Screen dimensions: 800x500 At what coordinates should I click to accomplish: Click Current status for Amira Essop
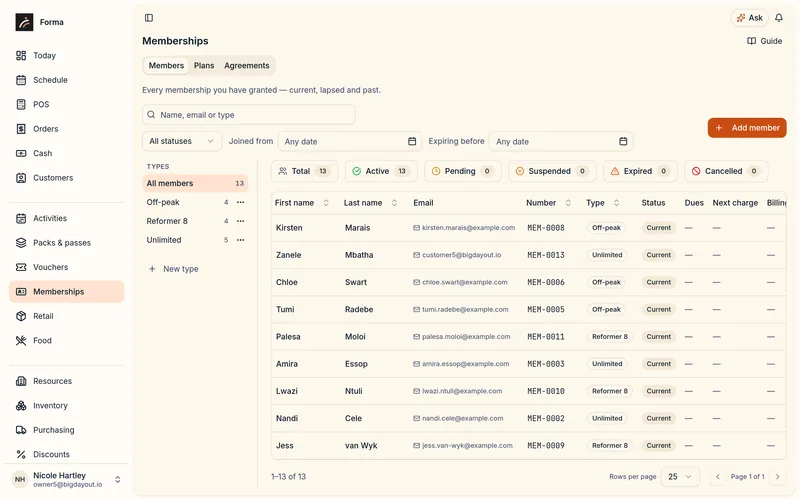pos(659,364)
